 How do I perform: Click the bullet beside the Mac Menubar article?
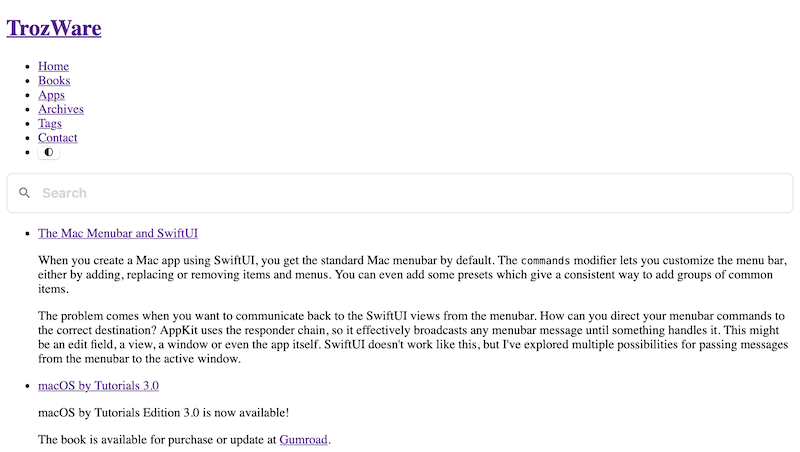(x=26, y=233)
